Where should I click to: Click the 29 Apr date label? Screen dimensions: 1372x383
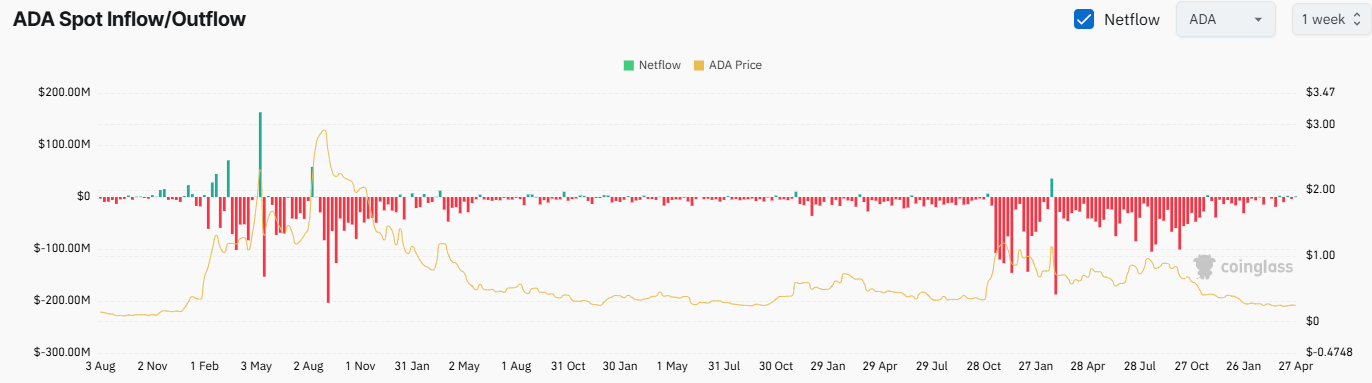coord(880,367)
